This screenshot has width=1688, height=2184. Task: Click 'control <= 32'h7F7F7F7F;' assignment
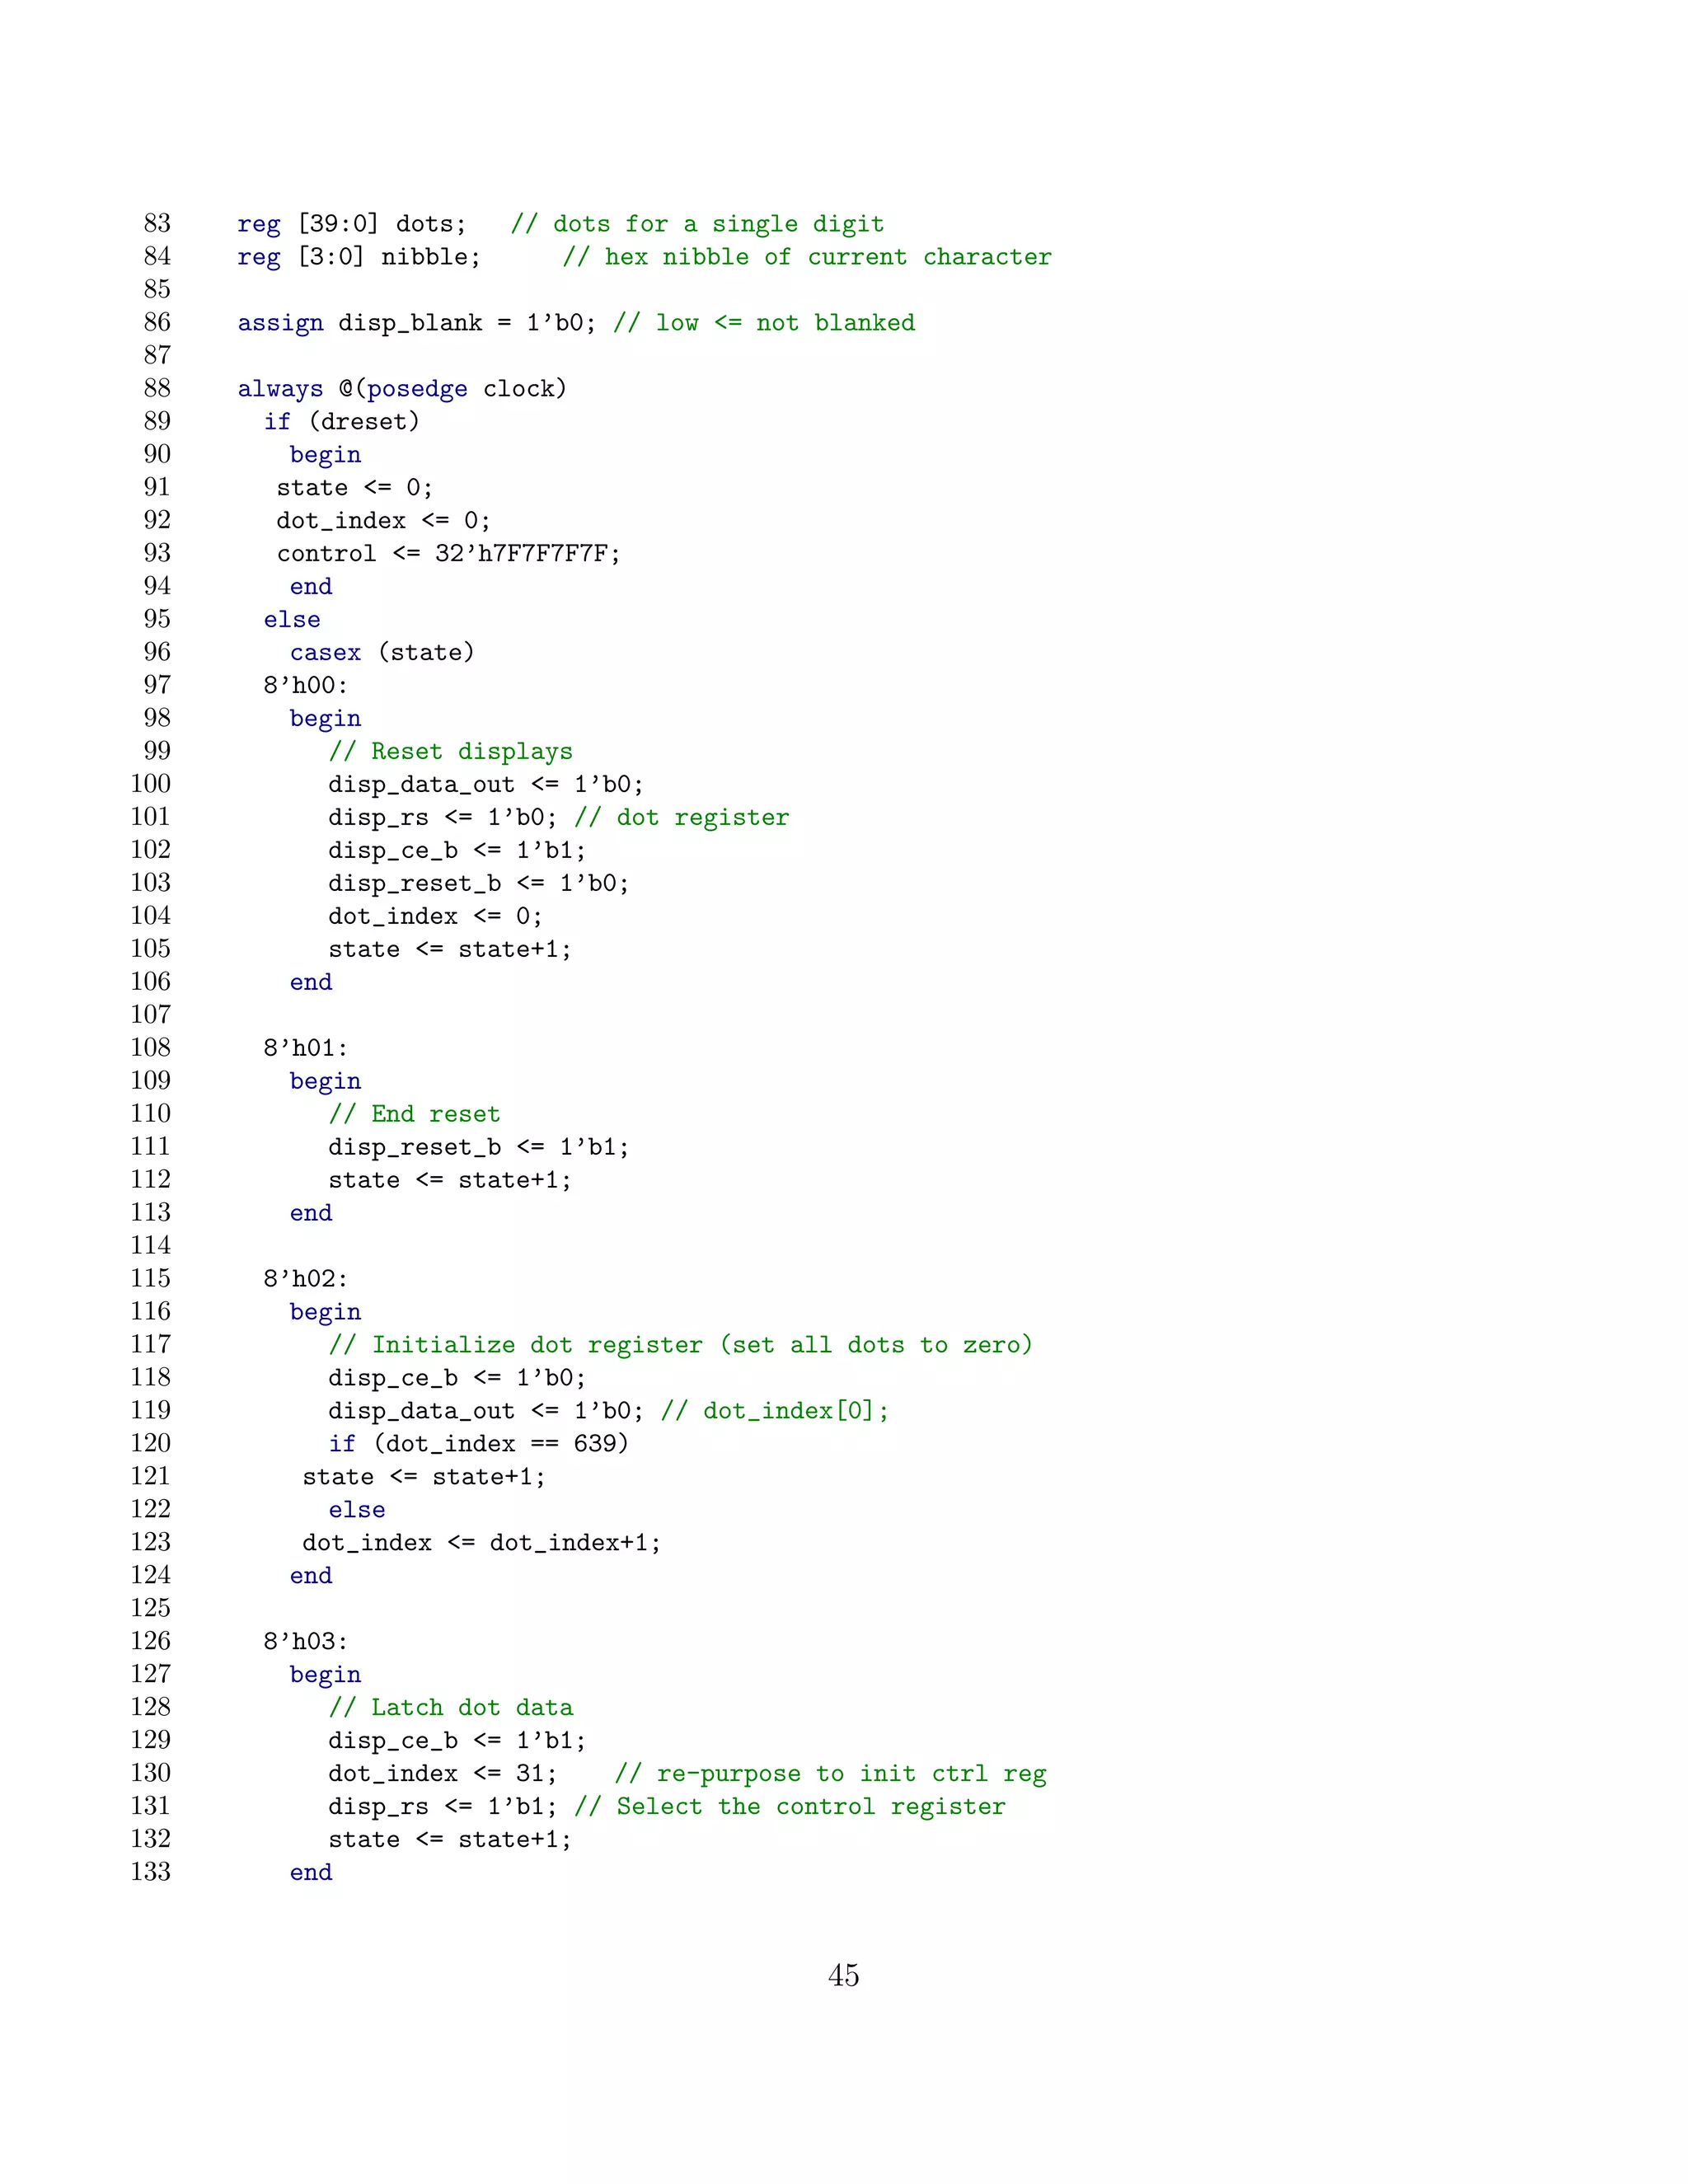coord(449,554)
